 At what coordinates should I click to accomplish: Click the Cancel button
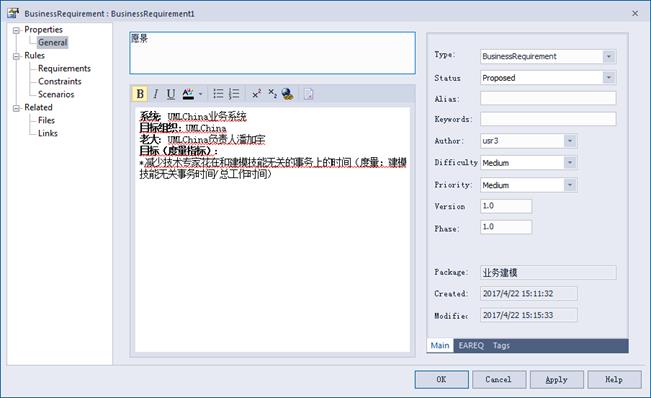(x=498, y=380)
